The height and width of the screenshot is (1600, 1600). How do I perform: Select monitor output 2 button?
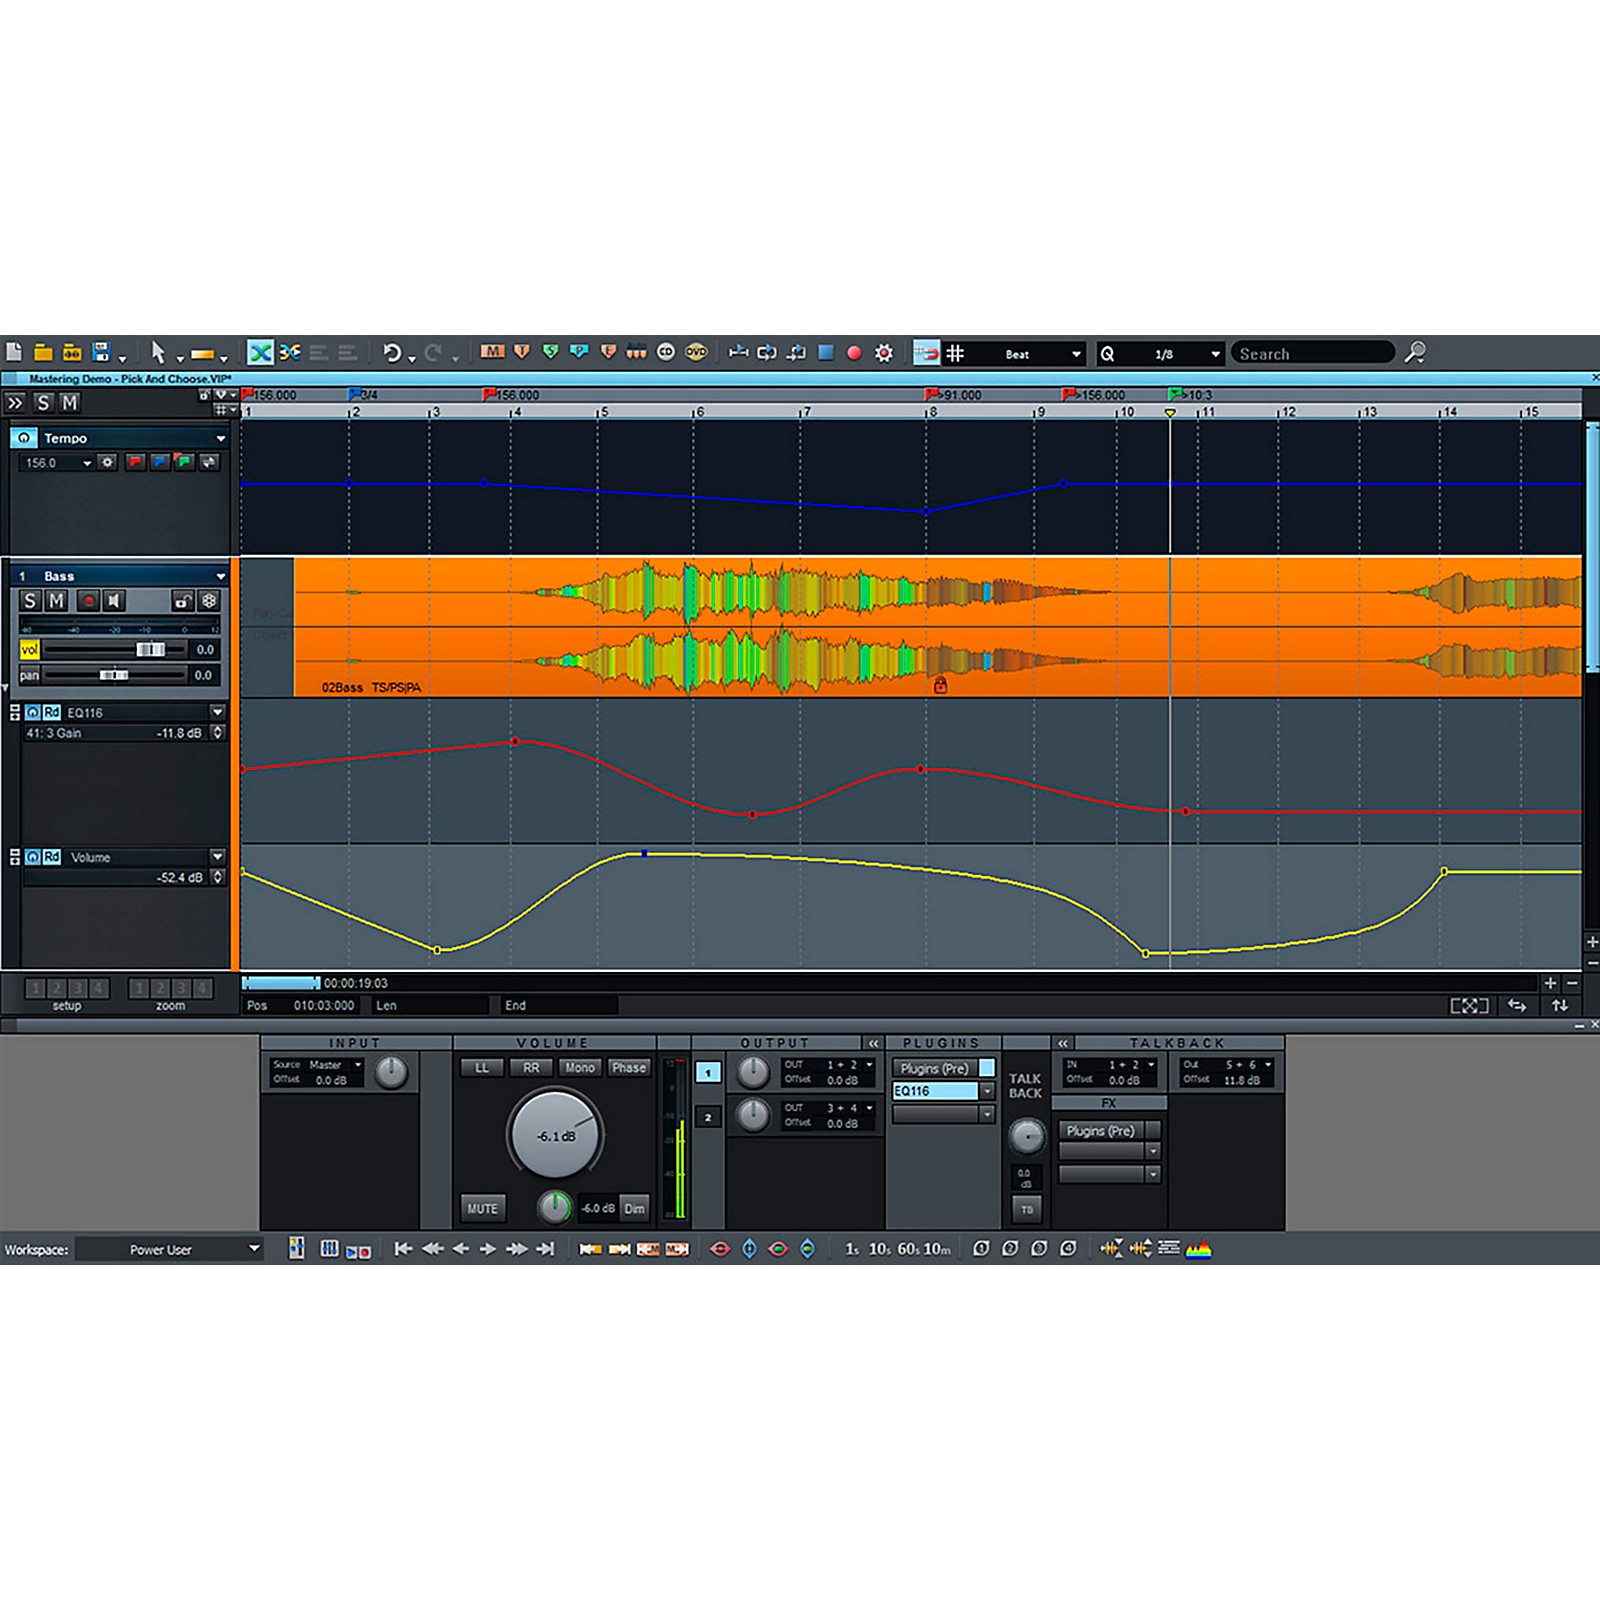coord(708,1117)
